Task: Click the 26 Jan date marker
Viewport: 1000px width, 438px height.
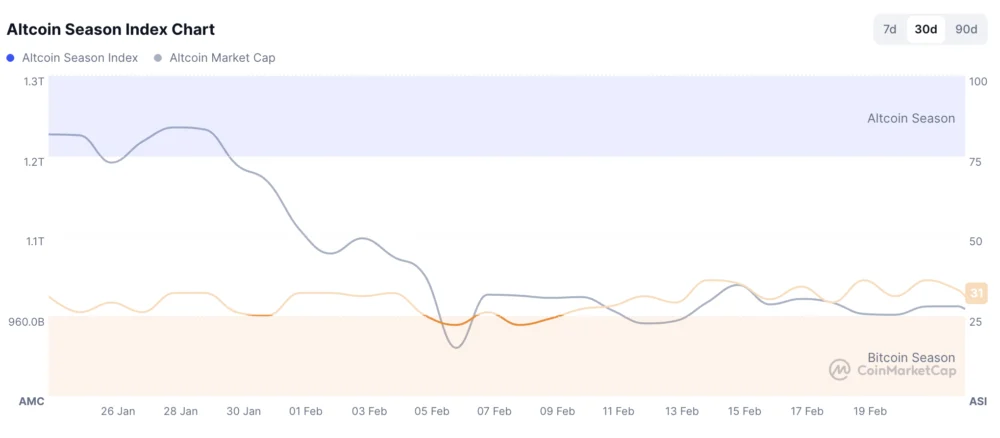Action: [x=118, y=411]
